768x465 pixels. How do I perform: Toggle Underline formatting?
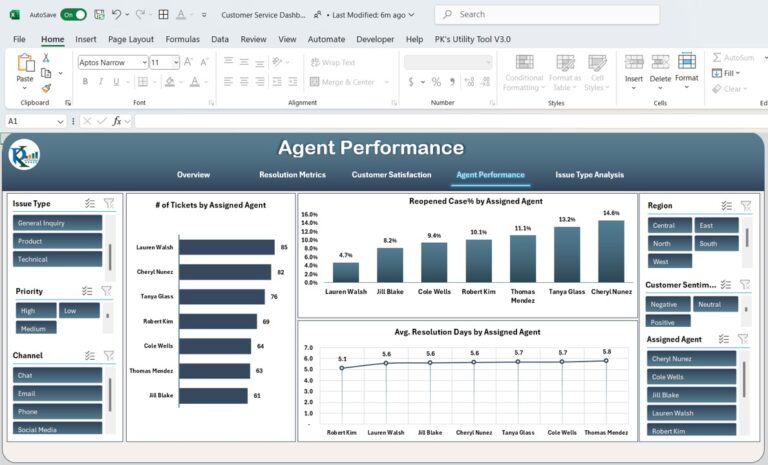pyautogui.click(x=116, y=82)
